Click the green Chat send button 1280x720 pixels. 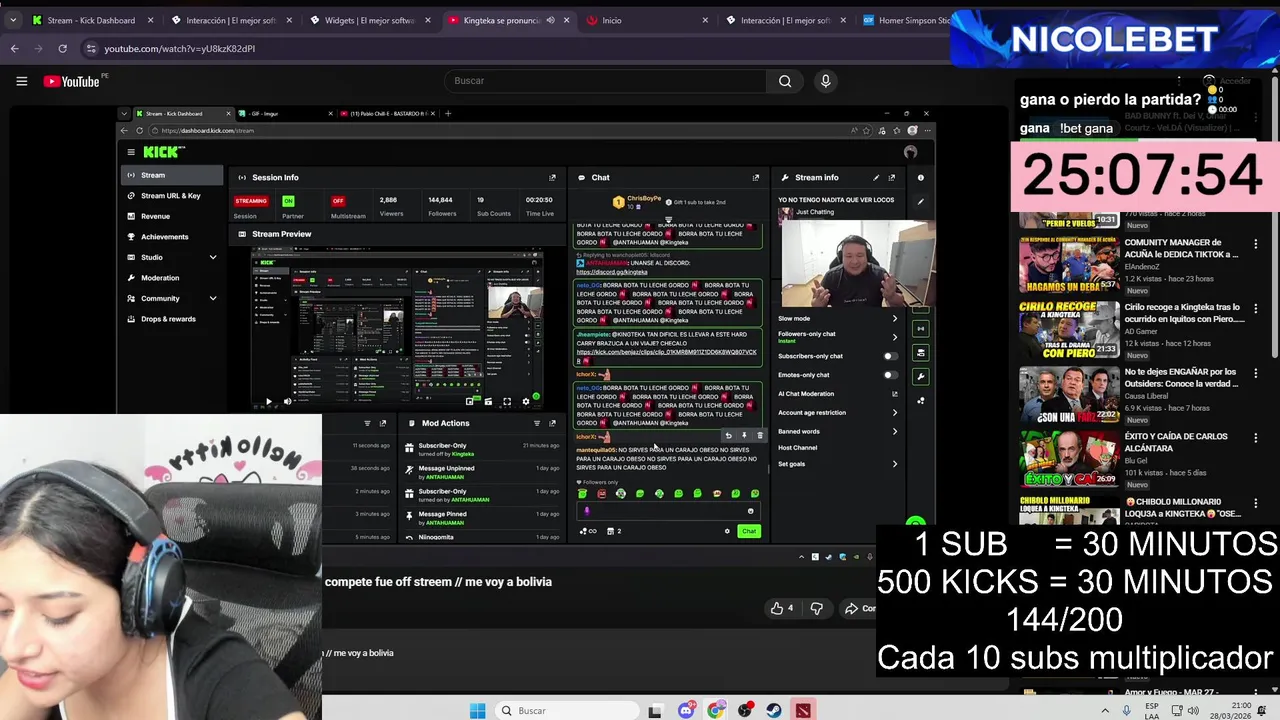tap(749, 531)
